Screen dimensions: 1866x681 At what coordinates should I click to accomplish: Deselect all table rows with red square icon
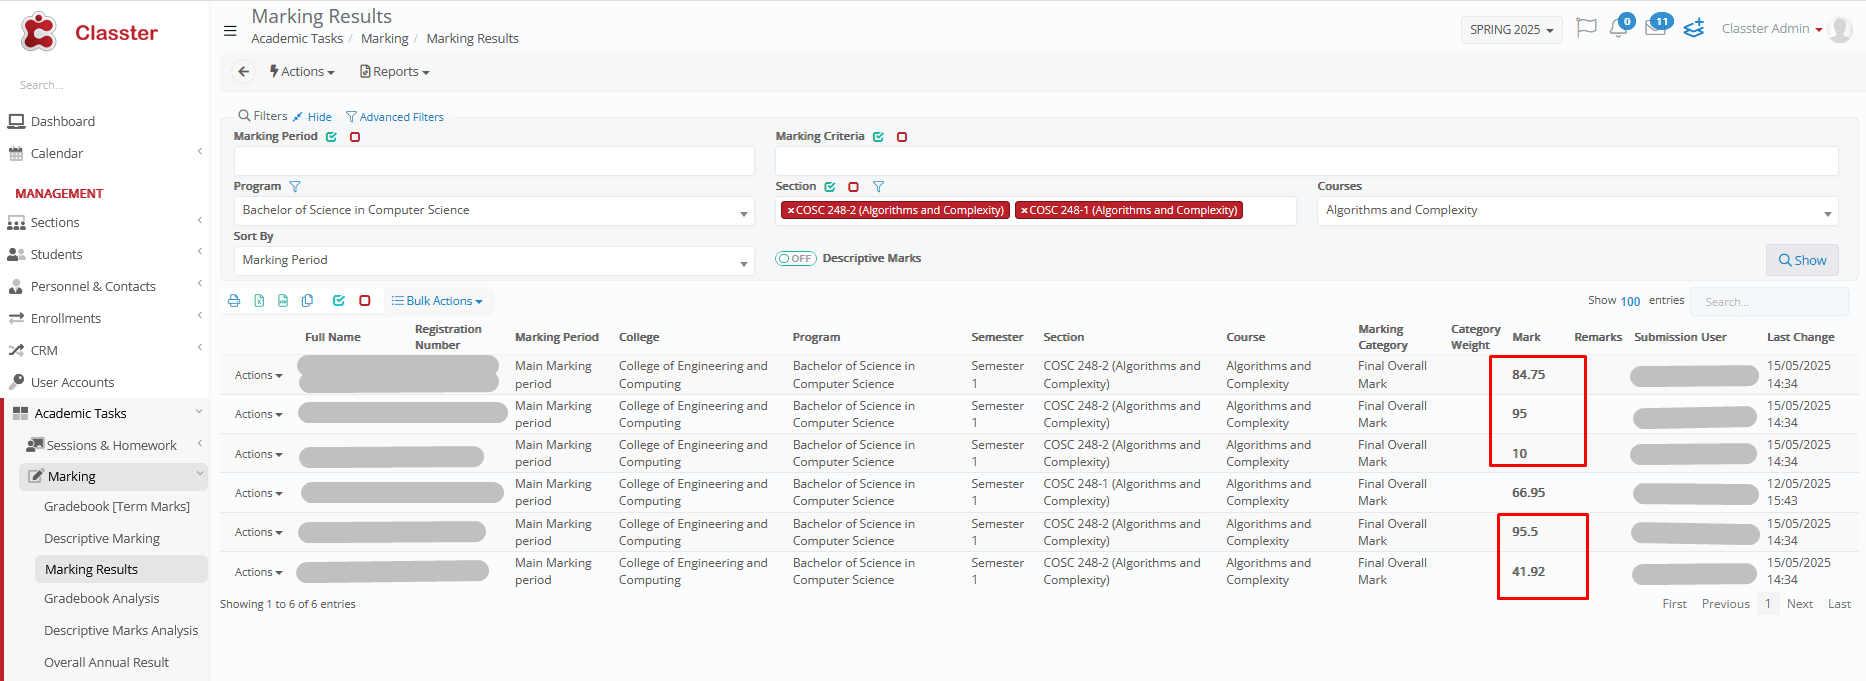(x=365, y=301)
